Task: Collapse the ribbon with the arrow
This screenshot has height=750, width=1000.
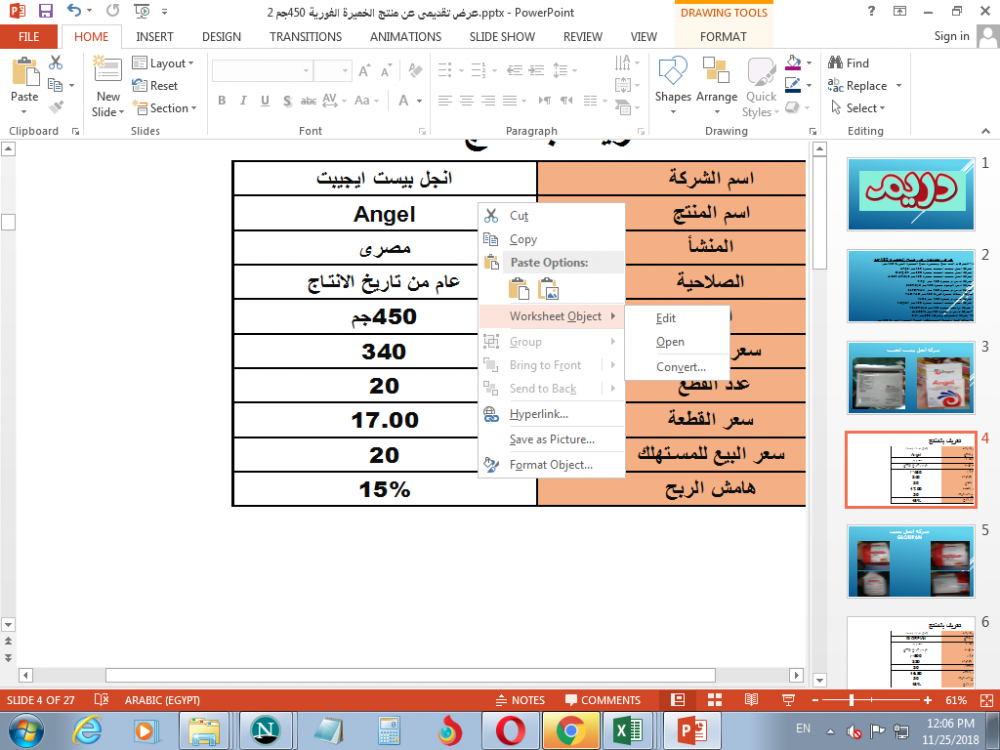Action: 986,131
